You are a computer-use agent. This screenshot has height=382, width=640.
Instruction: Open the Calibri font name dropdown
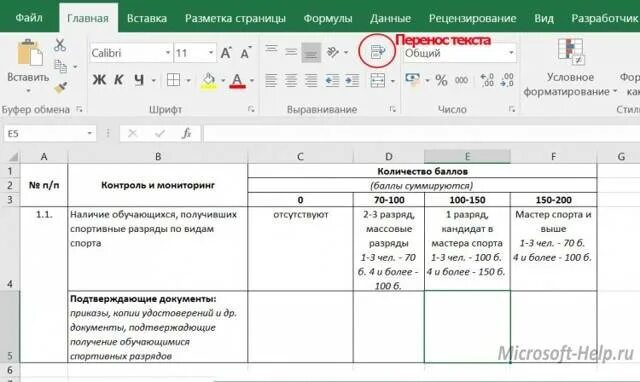click(x=168, y=53)
